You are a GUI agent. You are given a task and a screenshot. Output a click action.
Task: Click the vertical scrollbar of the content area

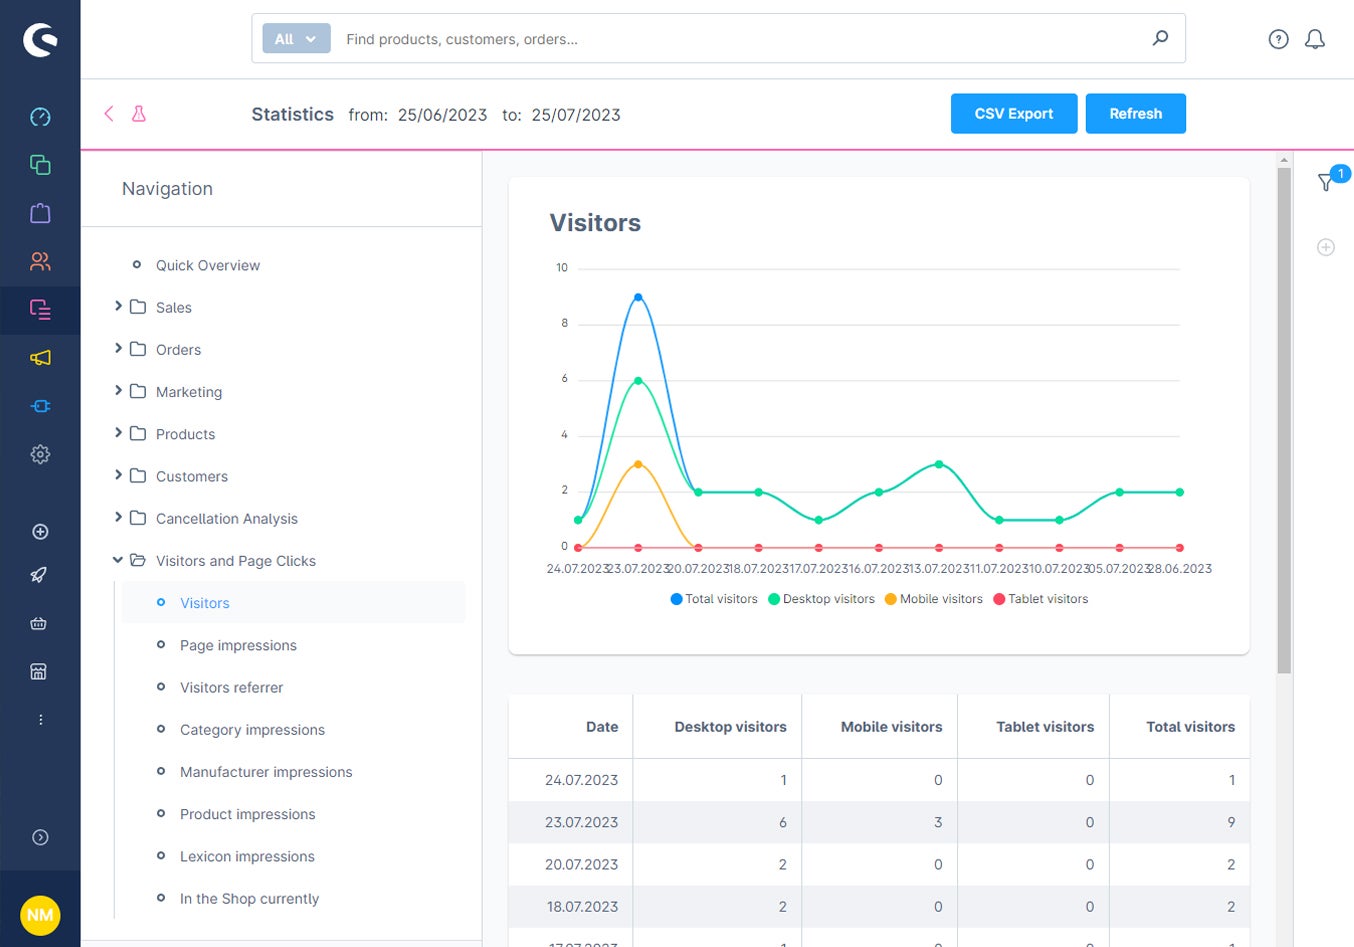tap(1284, 420)
